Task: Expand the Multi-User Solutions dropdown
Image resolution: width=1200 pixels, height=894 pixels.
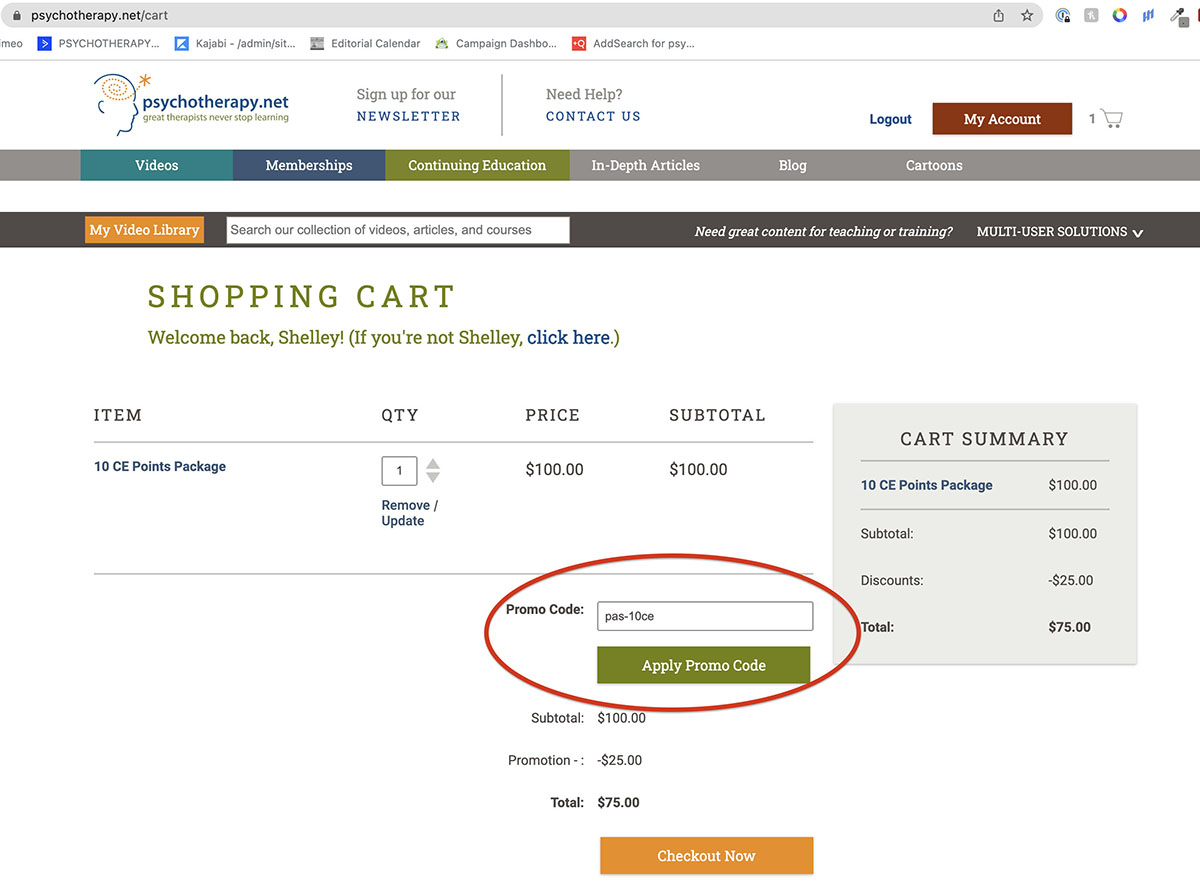Action: coord(1060,231)
